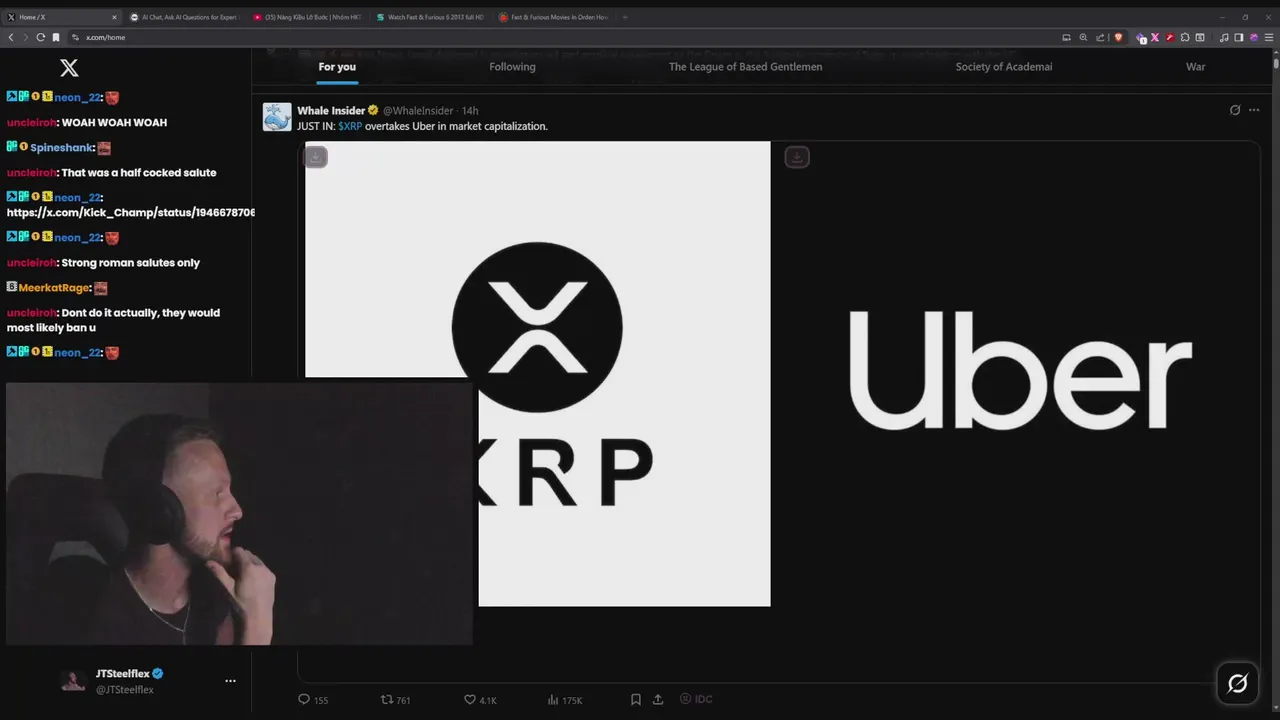Go back in browser history

pyautogui.click(x=11, y=37)
